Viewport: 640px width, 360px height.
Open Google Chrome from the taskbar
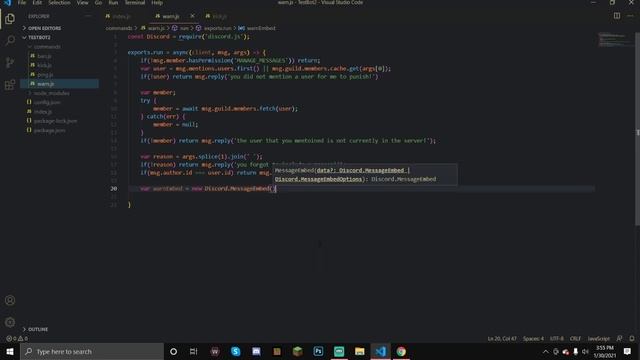click(401, 351)
